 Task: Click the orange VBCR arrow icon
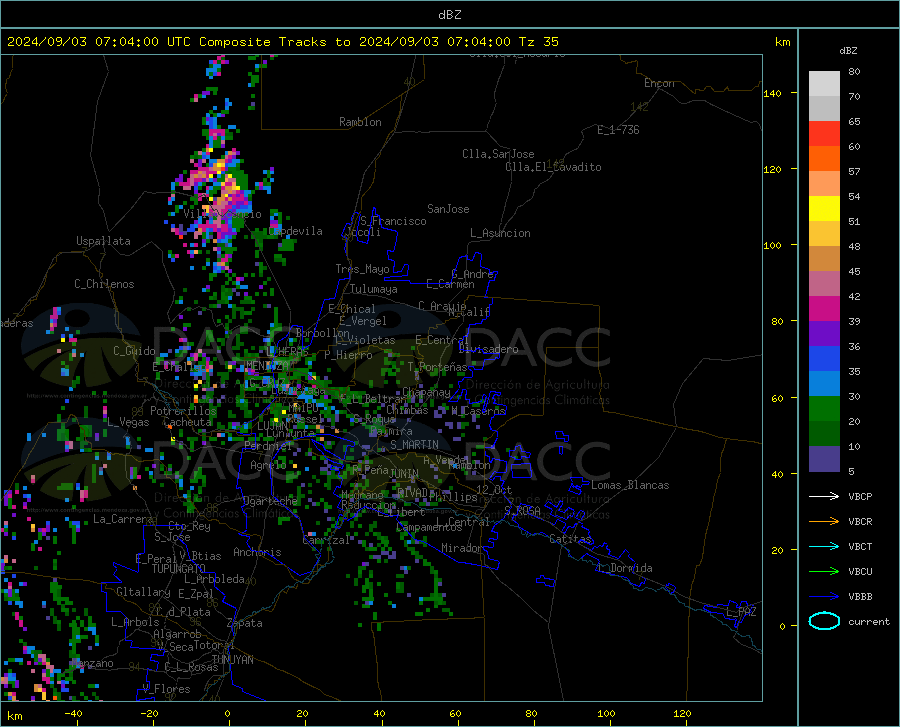pos(824,521)
